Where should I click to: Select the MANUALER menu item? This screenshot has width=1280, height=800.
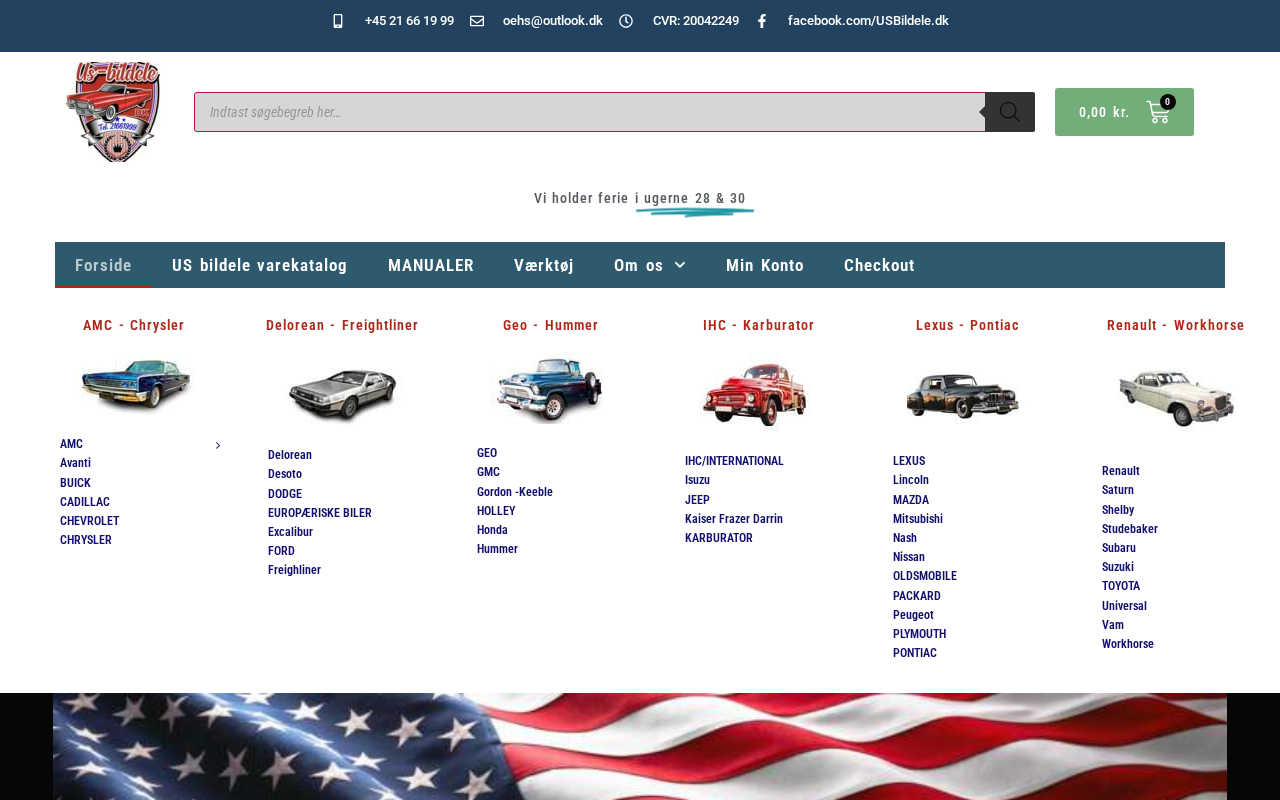(431, 265)
